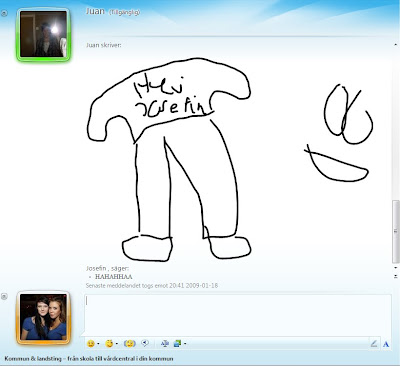Screen dimensions: 400x366
Task: Click contact name Juan in header
Action: click(x=95, y=11)
